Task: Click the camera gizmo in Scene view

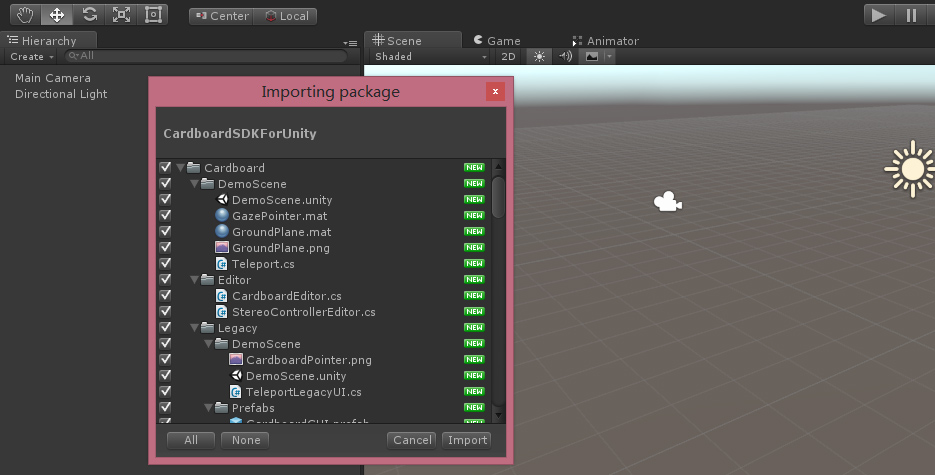Action: [668, 201]
